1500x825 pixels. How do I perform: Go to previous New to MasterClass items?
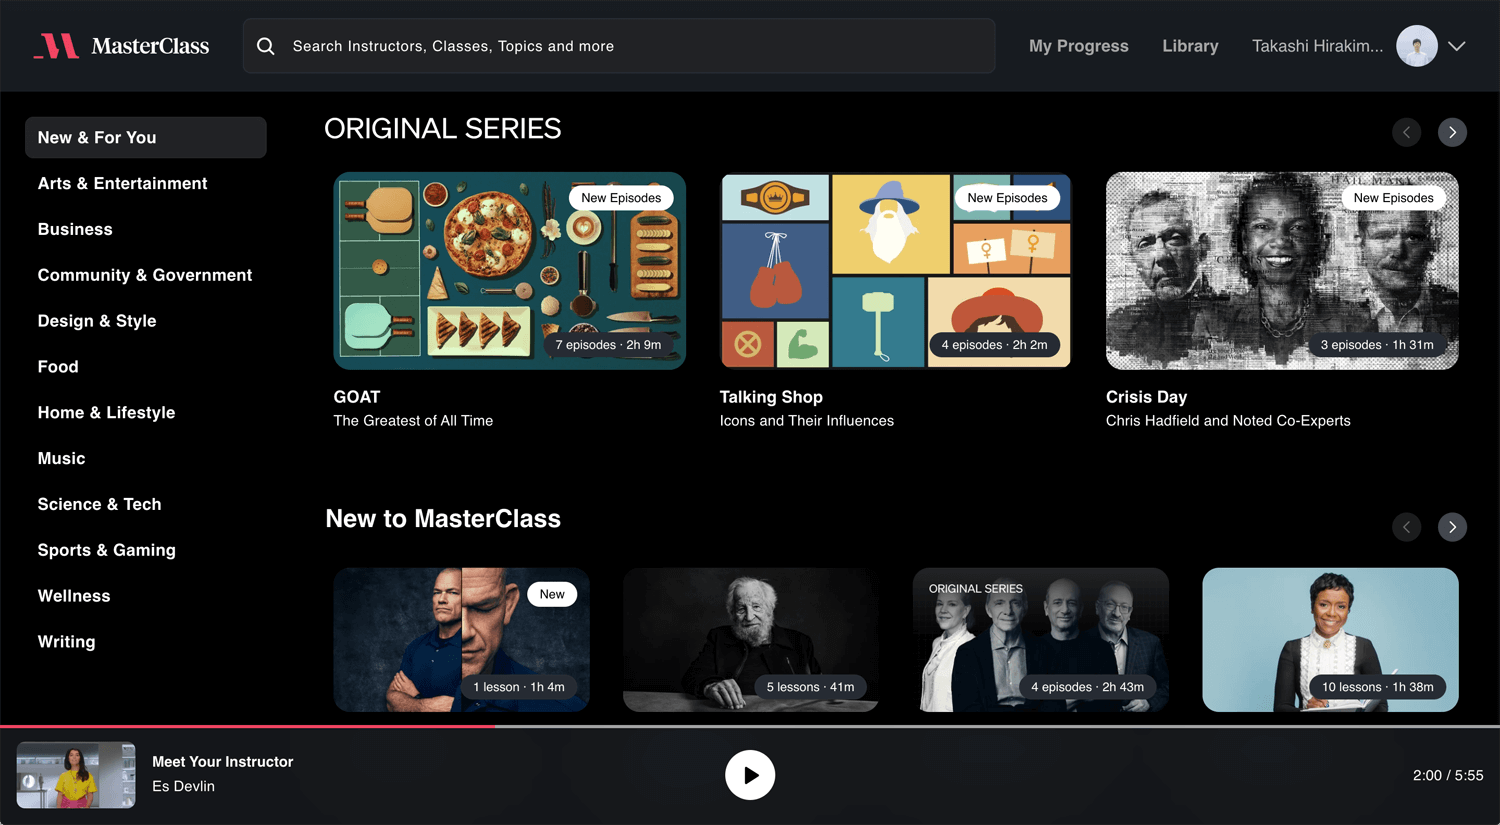(x=1406, y=527)
